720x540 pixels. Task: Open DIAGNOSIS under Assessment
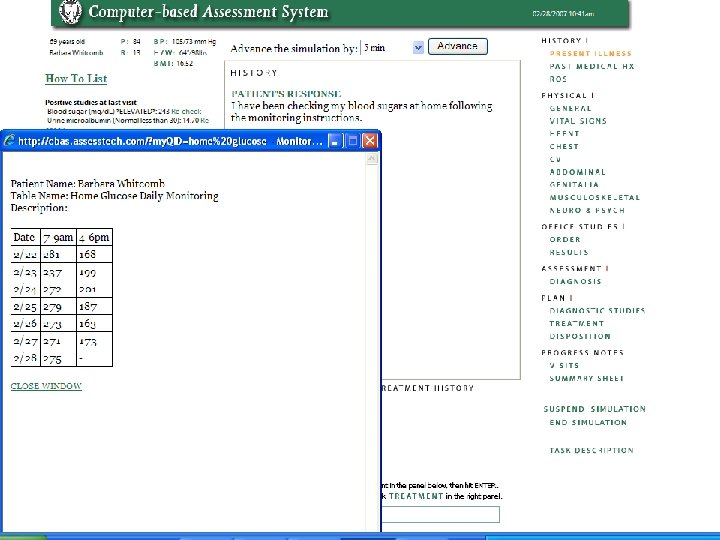(575, 282)
